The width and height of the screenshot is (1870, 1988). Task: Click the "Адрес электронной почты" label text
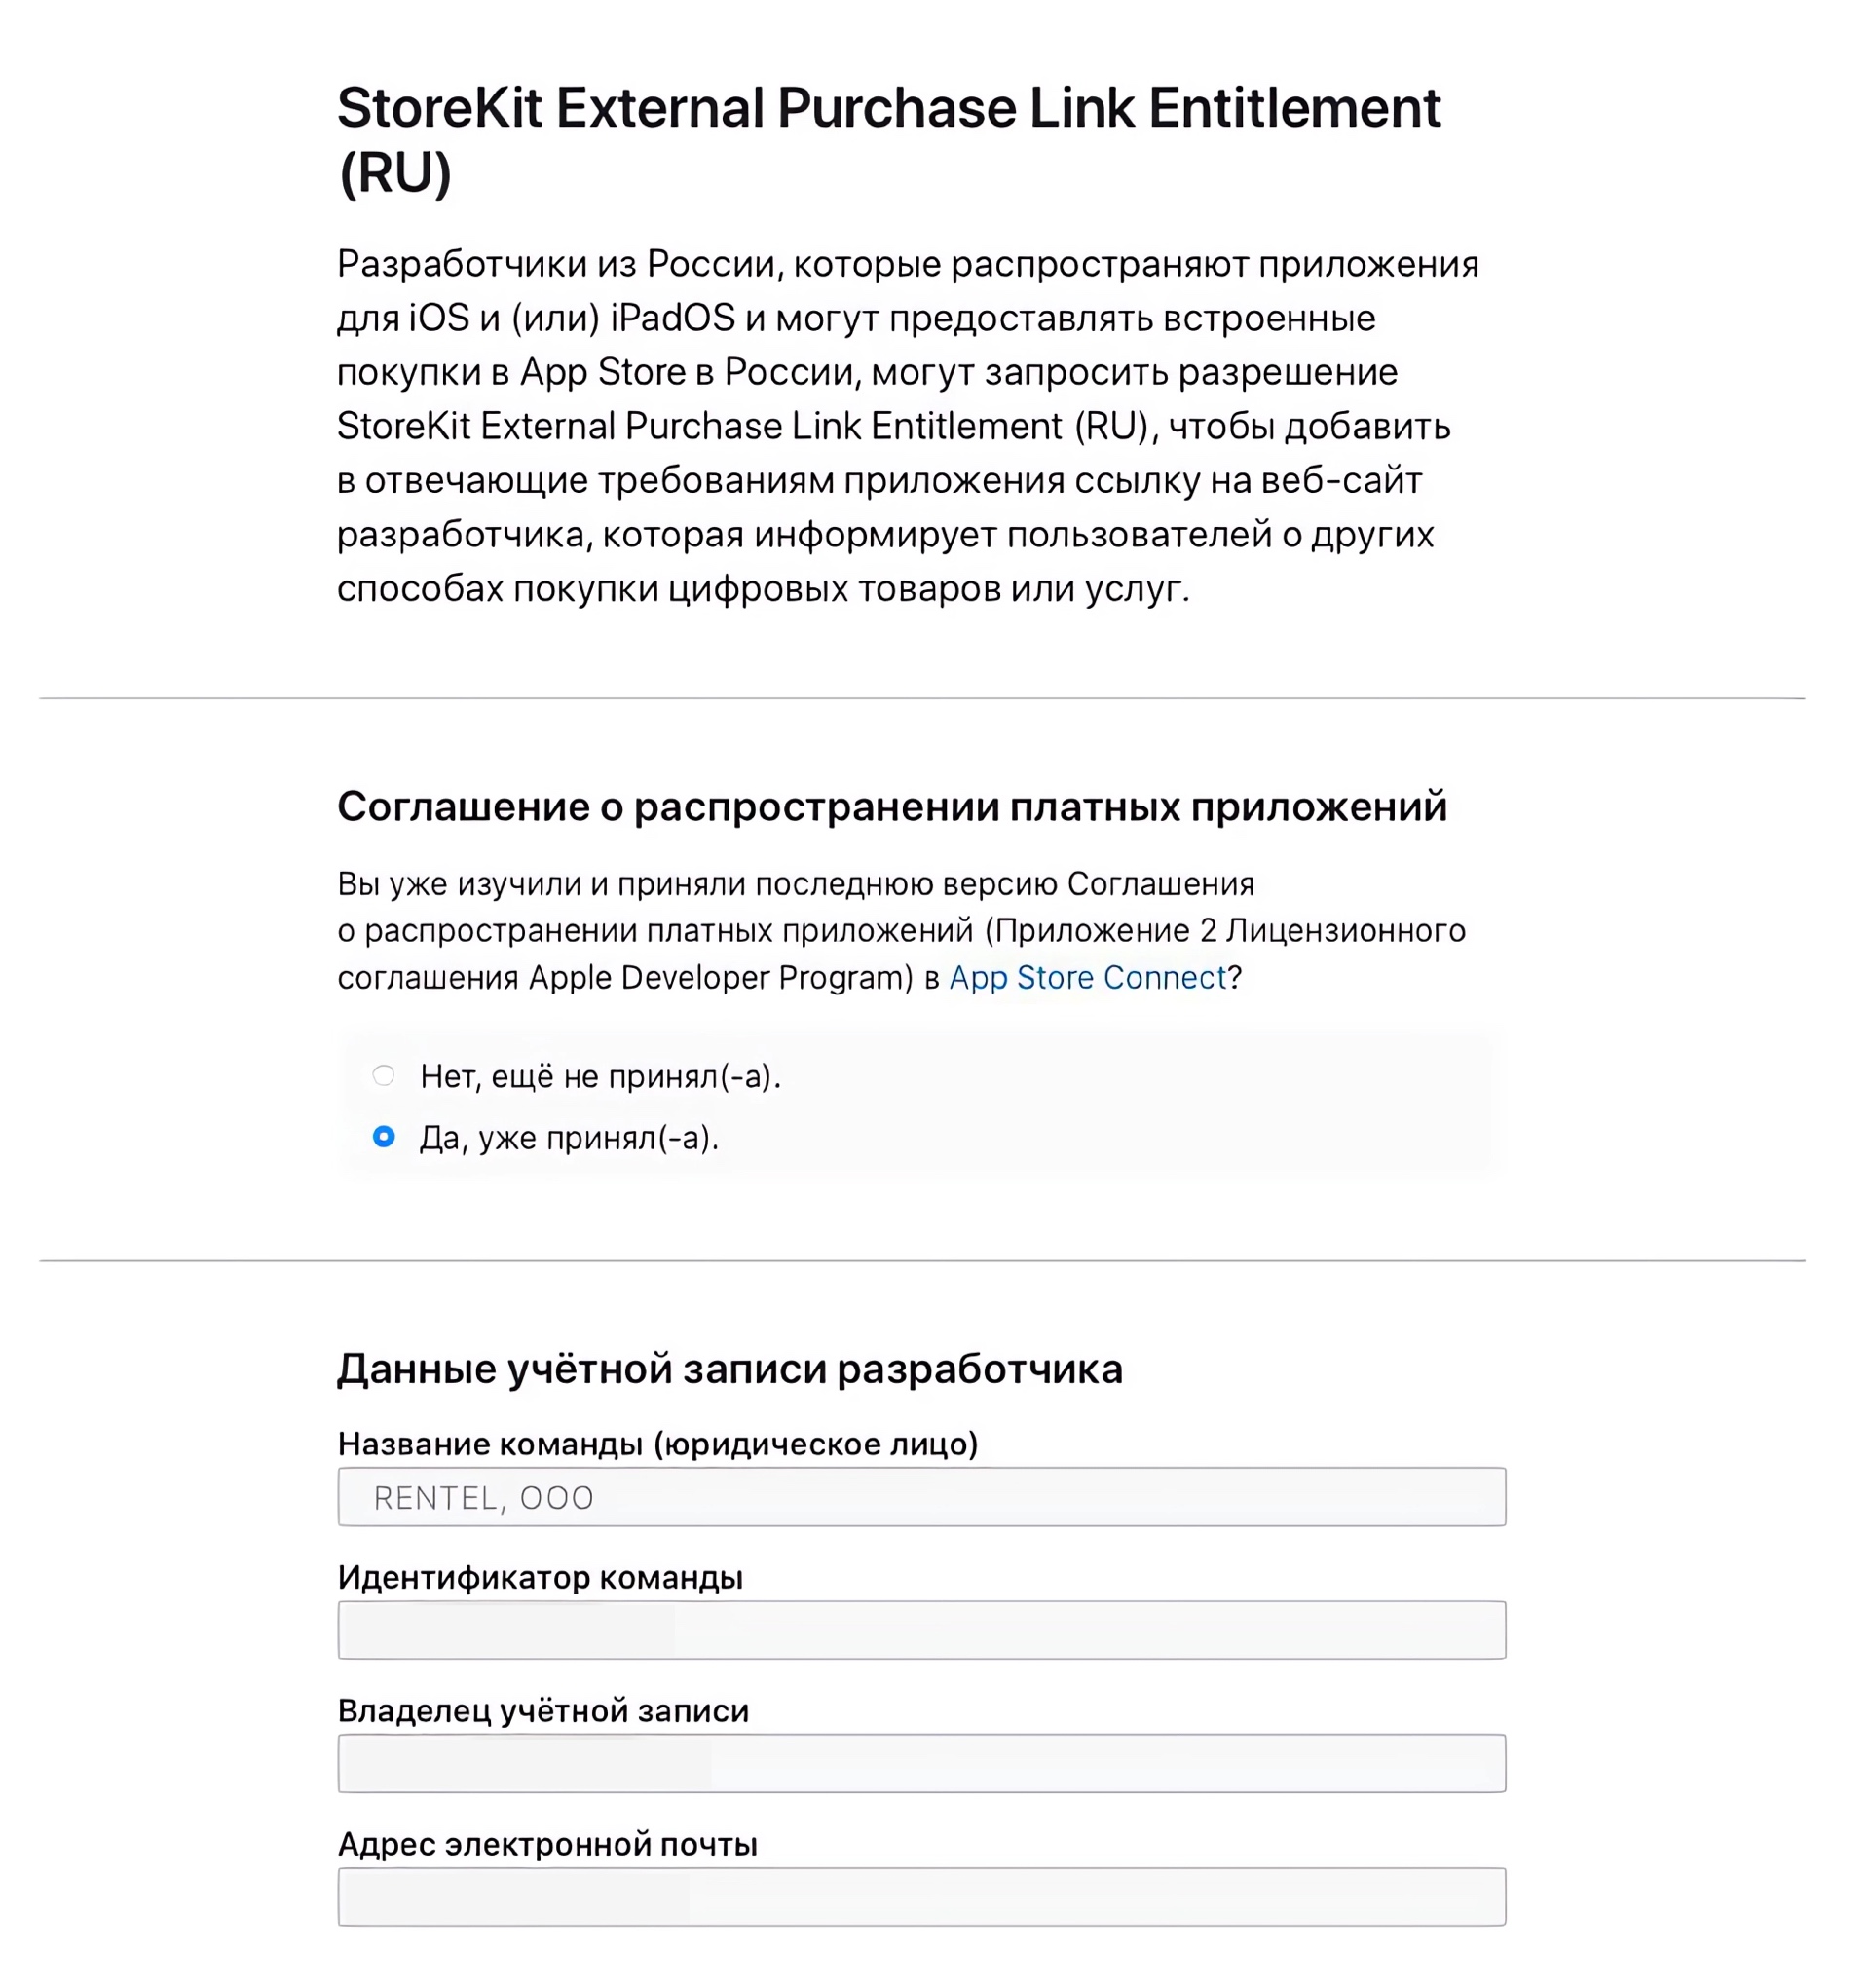point(547,1843)
